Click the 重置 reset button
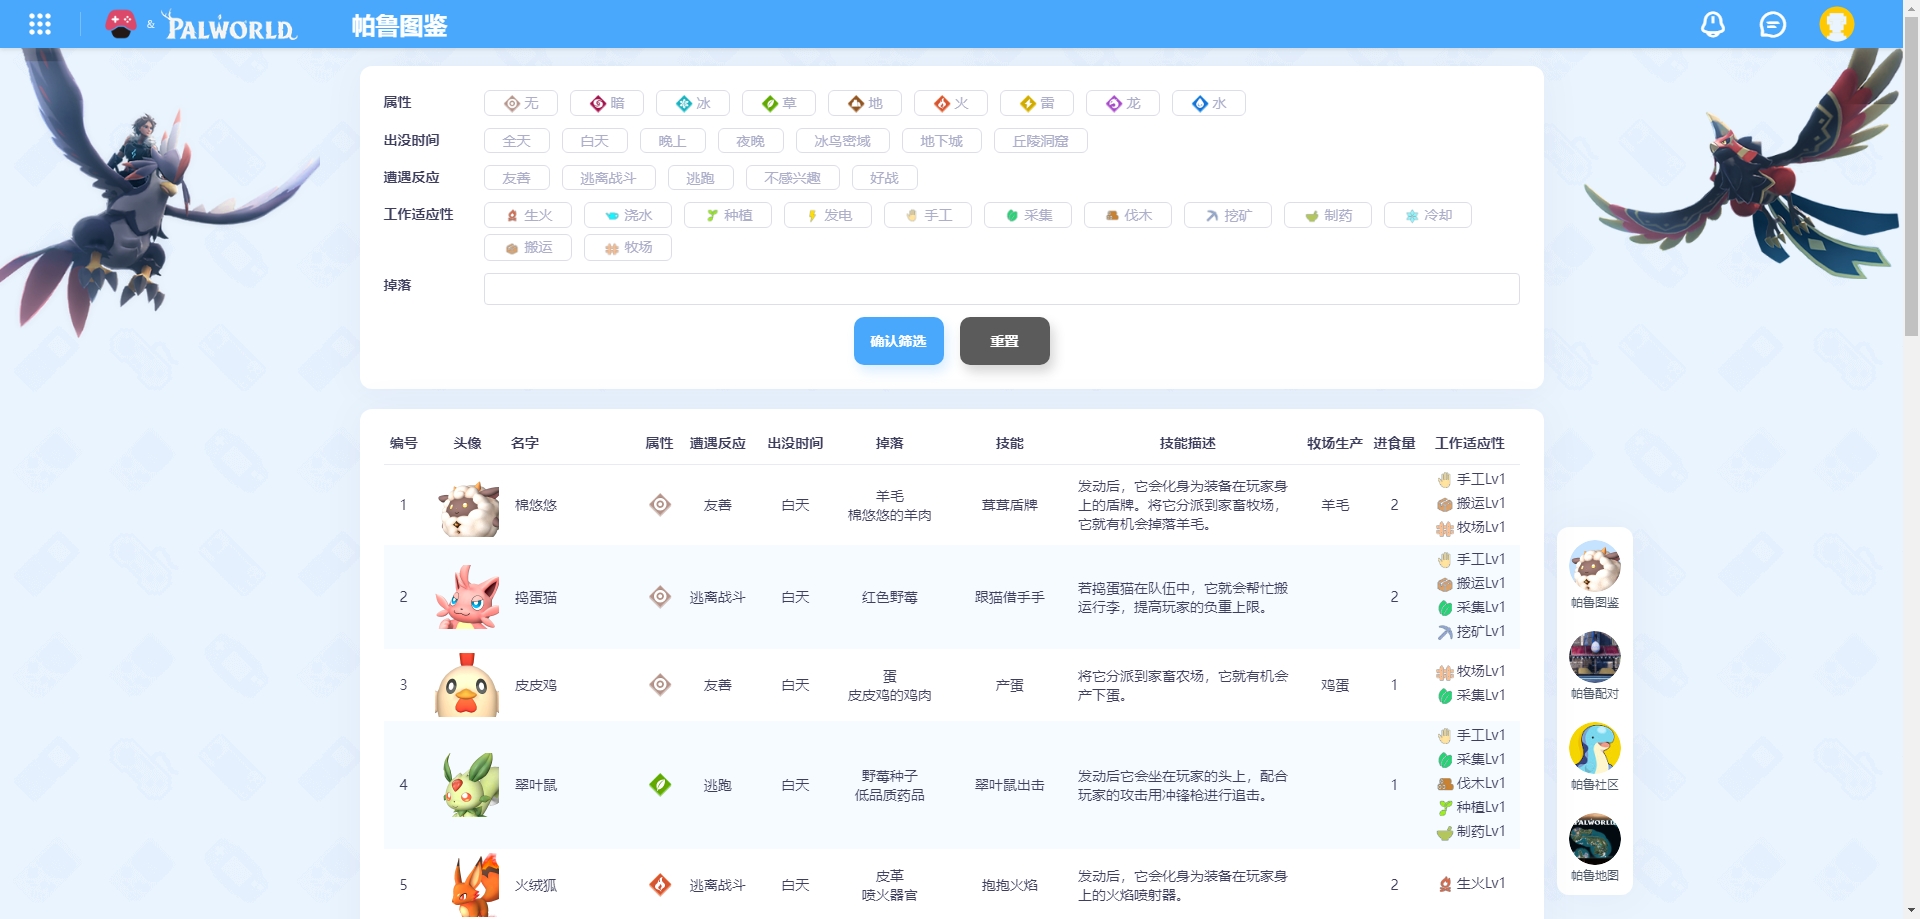This screenshot has height=919, width=1920. pyautogui.click(x=1005, y=341)
